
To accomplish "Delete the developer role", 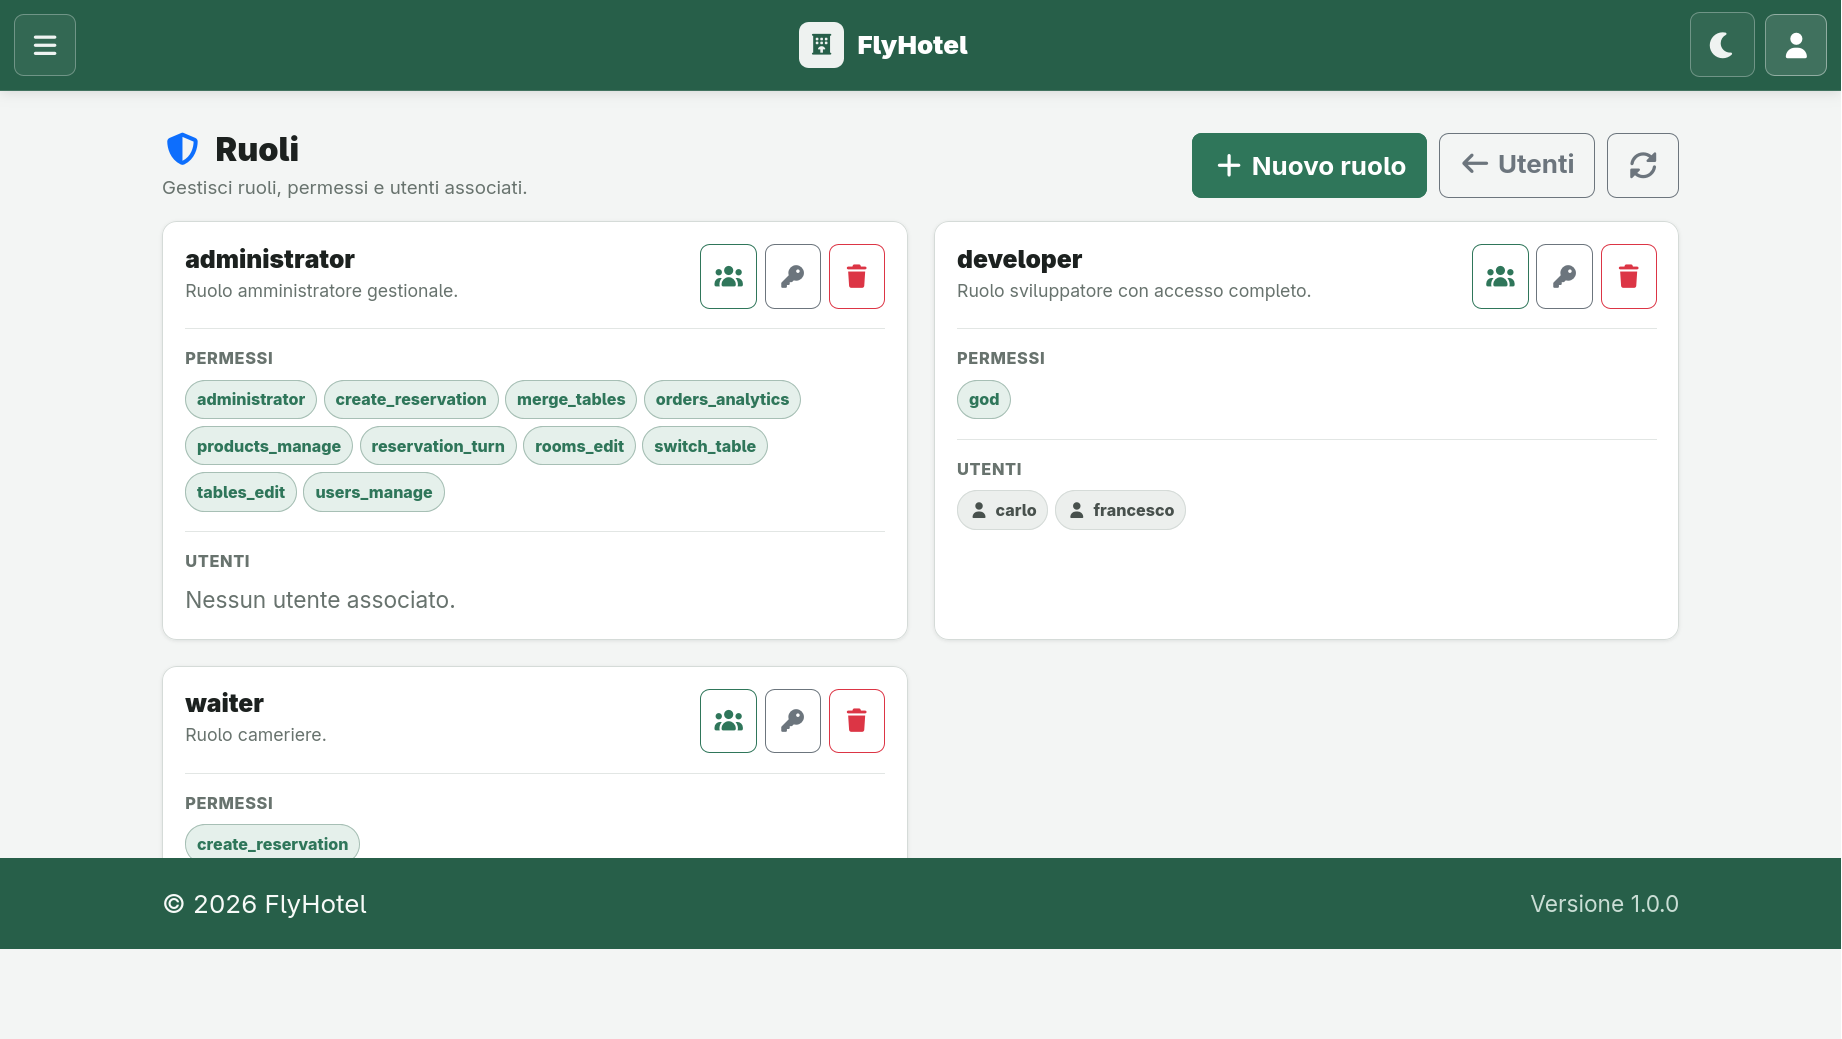I will 1629,277.
